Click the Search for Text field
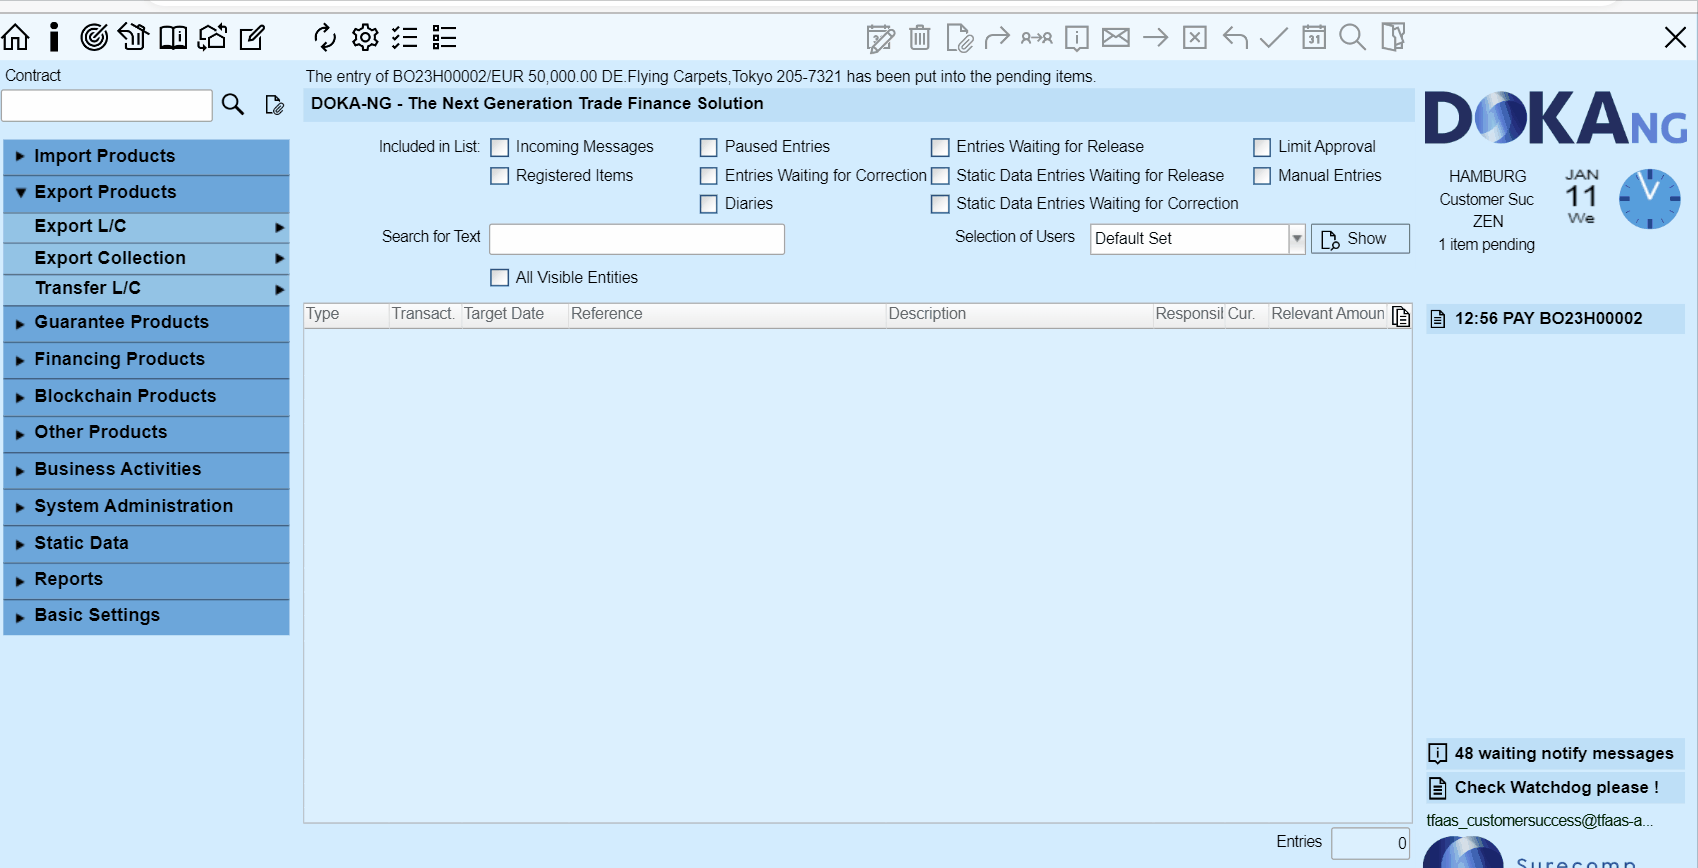 point(637,239)
